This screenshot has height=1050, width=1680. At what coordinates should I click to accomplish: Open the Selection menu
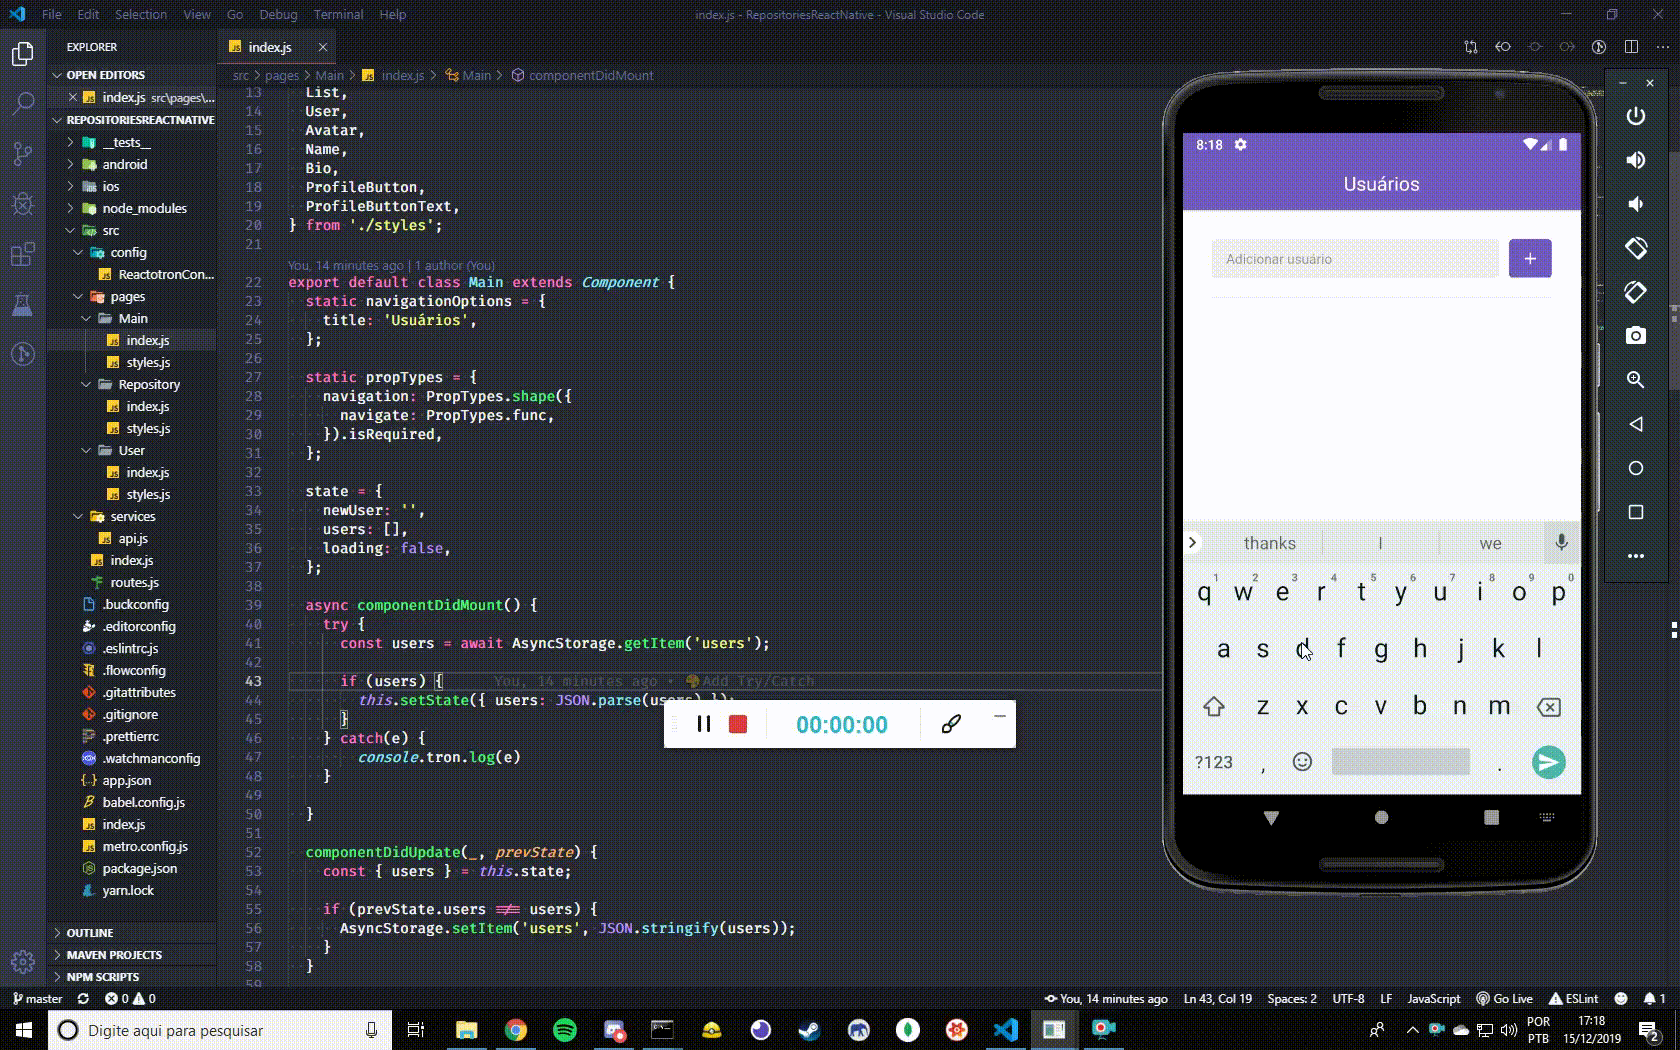pos(141,14)
